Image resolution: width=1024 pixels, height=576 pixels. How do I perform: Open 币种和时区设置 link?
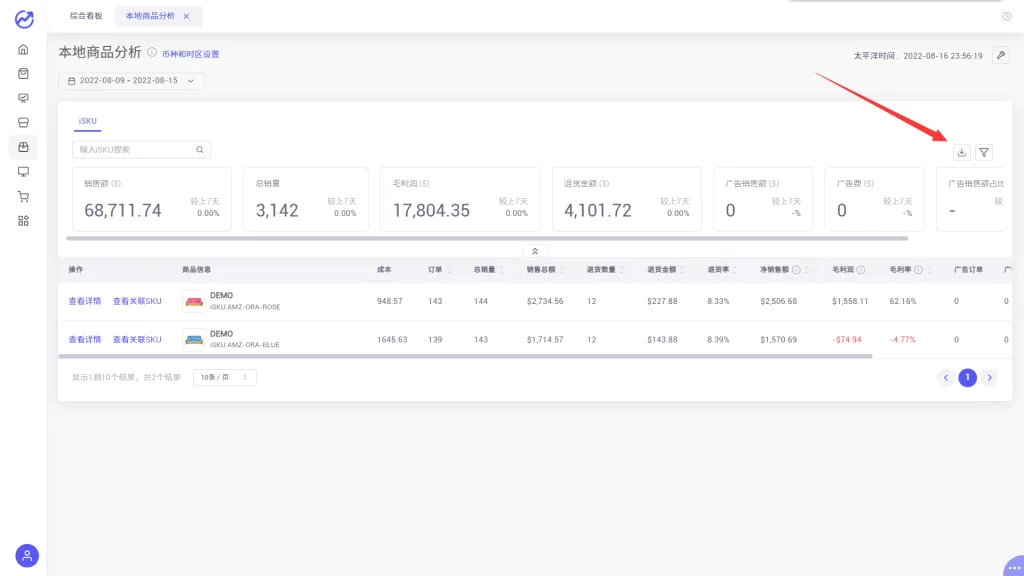[x=191, y=54]
